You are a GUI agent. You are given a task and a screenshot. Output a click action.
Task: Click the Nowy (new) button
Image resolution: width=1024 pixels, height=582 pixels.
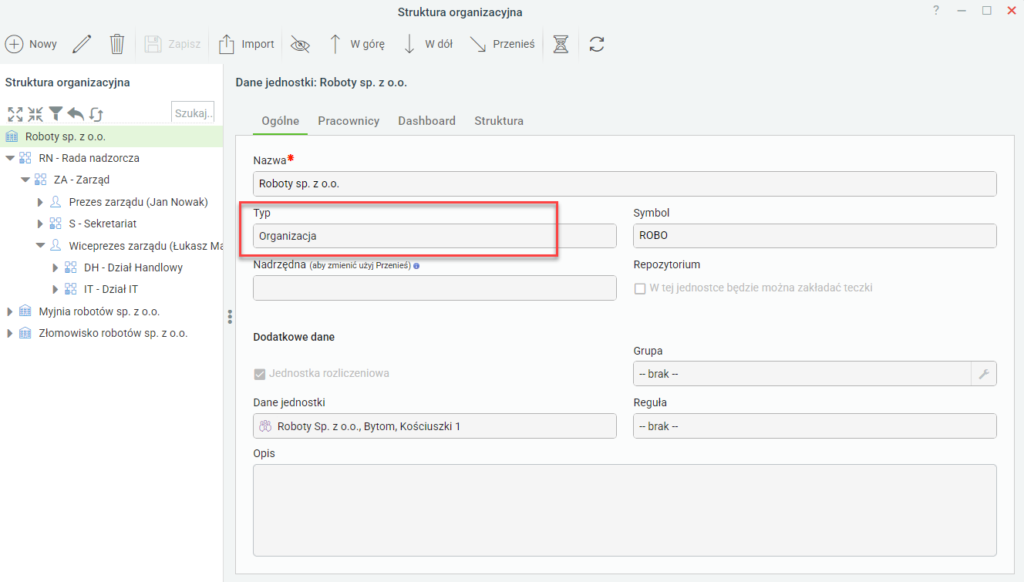[x=31, y=44]
